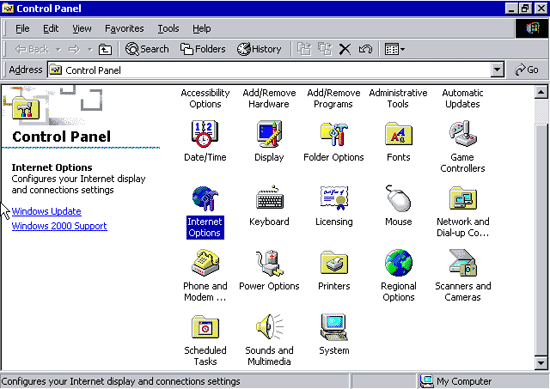Select the System computer icon
The image size is (550, 389).
[x=334, y=327]
